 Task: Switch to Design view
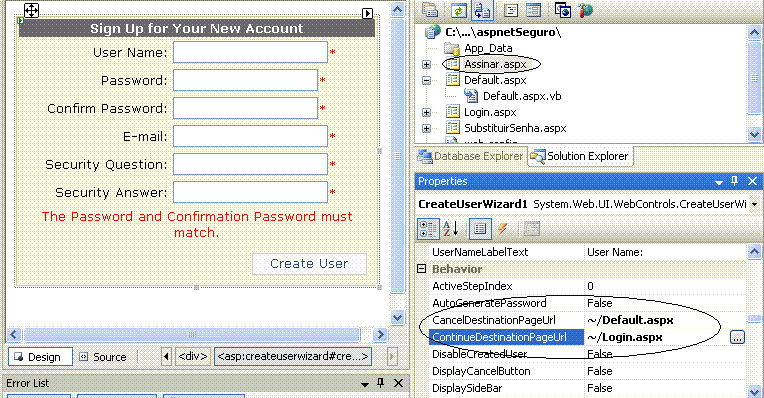coord(40,357)
